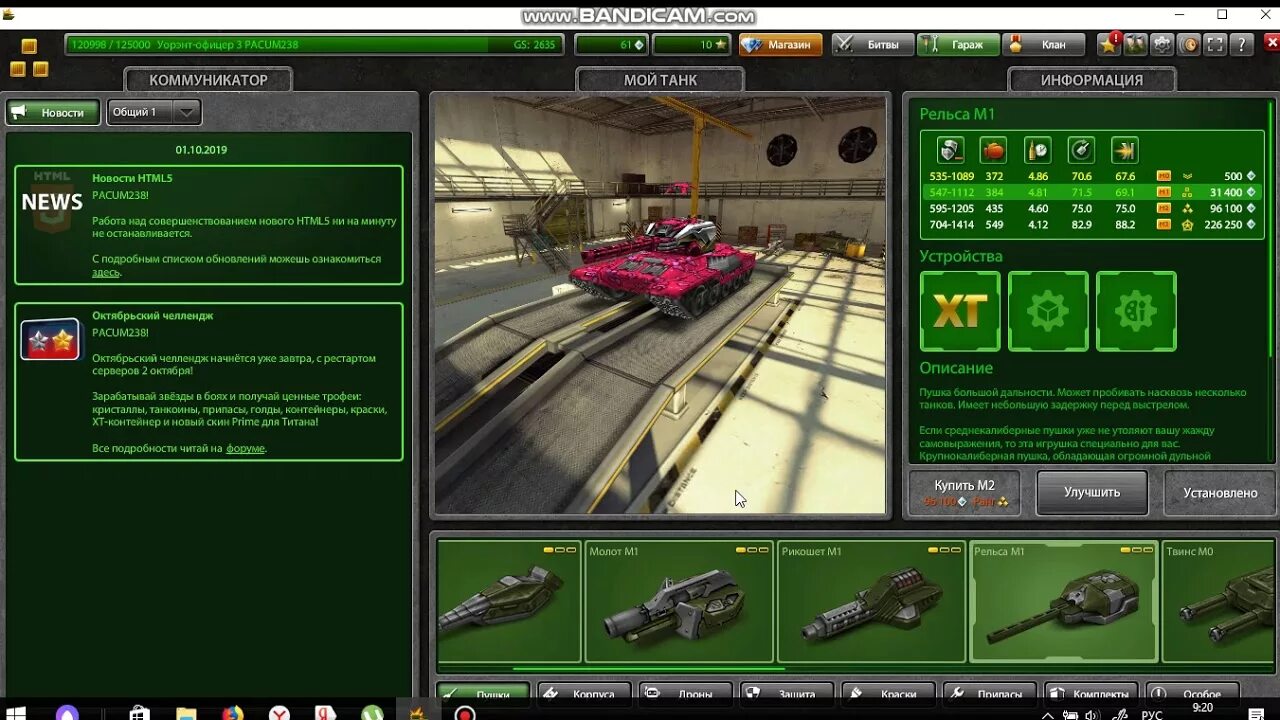Open the friends icon in top bar
This screenshot has width=1280, height=720.
pos(1135,45)
